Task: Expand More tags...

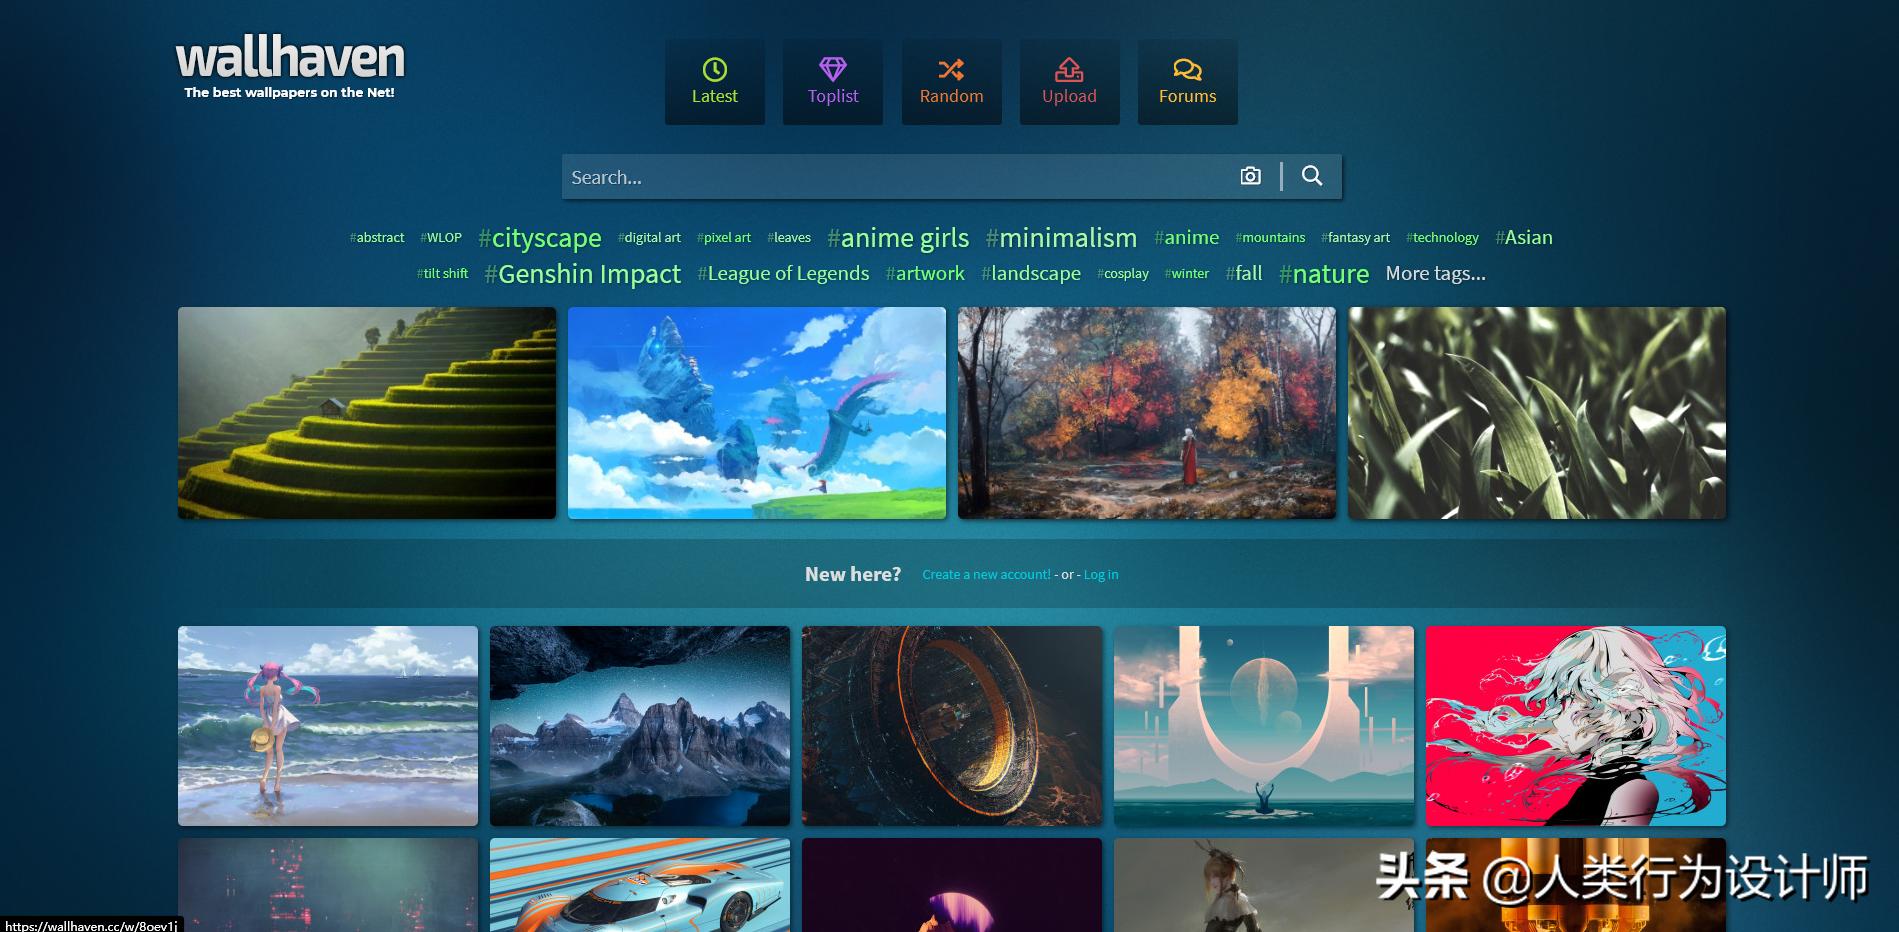Action: (x=1435, y=273)
